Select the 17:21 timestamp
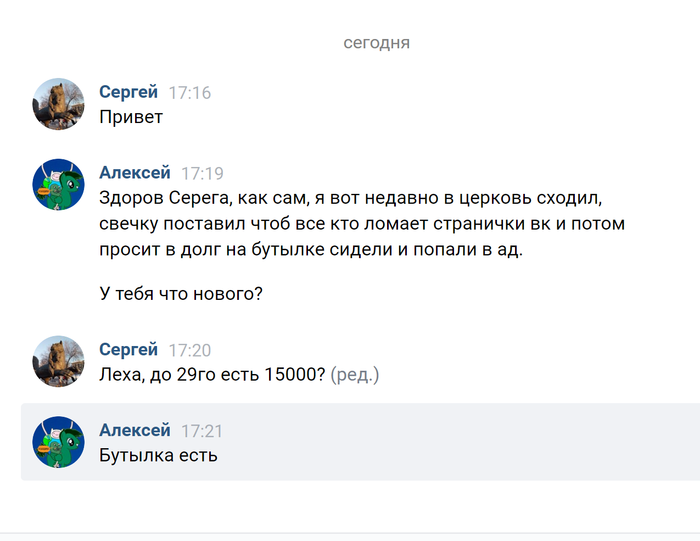 (201, 431)
